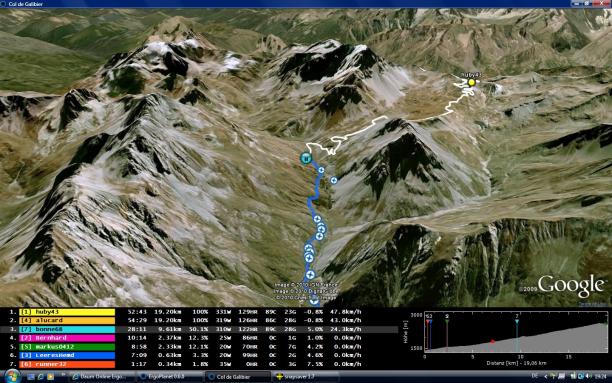
Task: Click green rider 5 marker on elevation profile
Action: (x=447, y=321)
